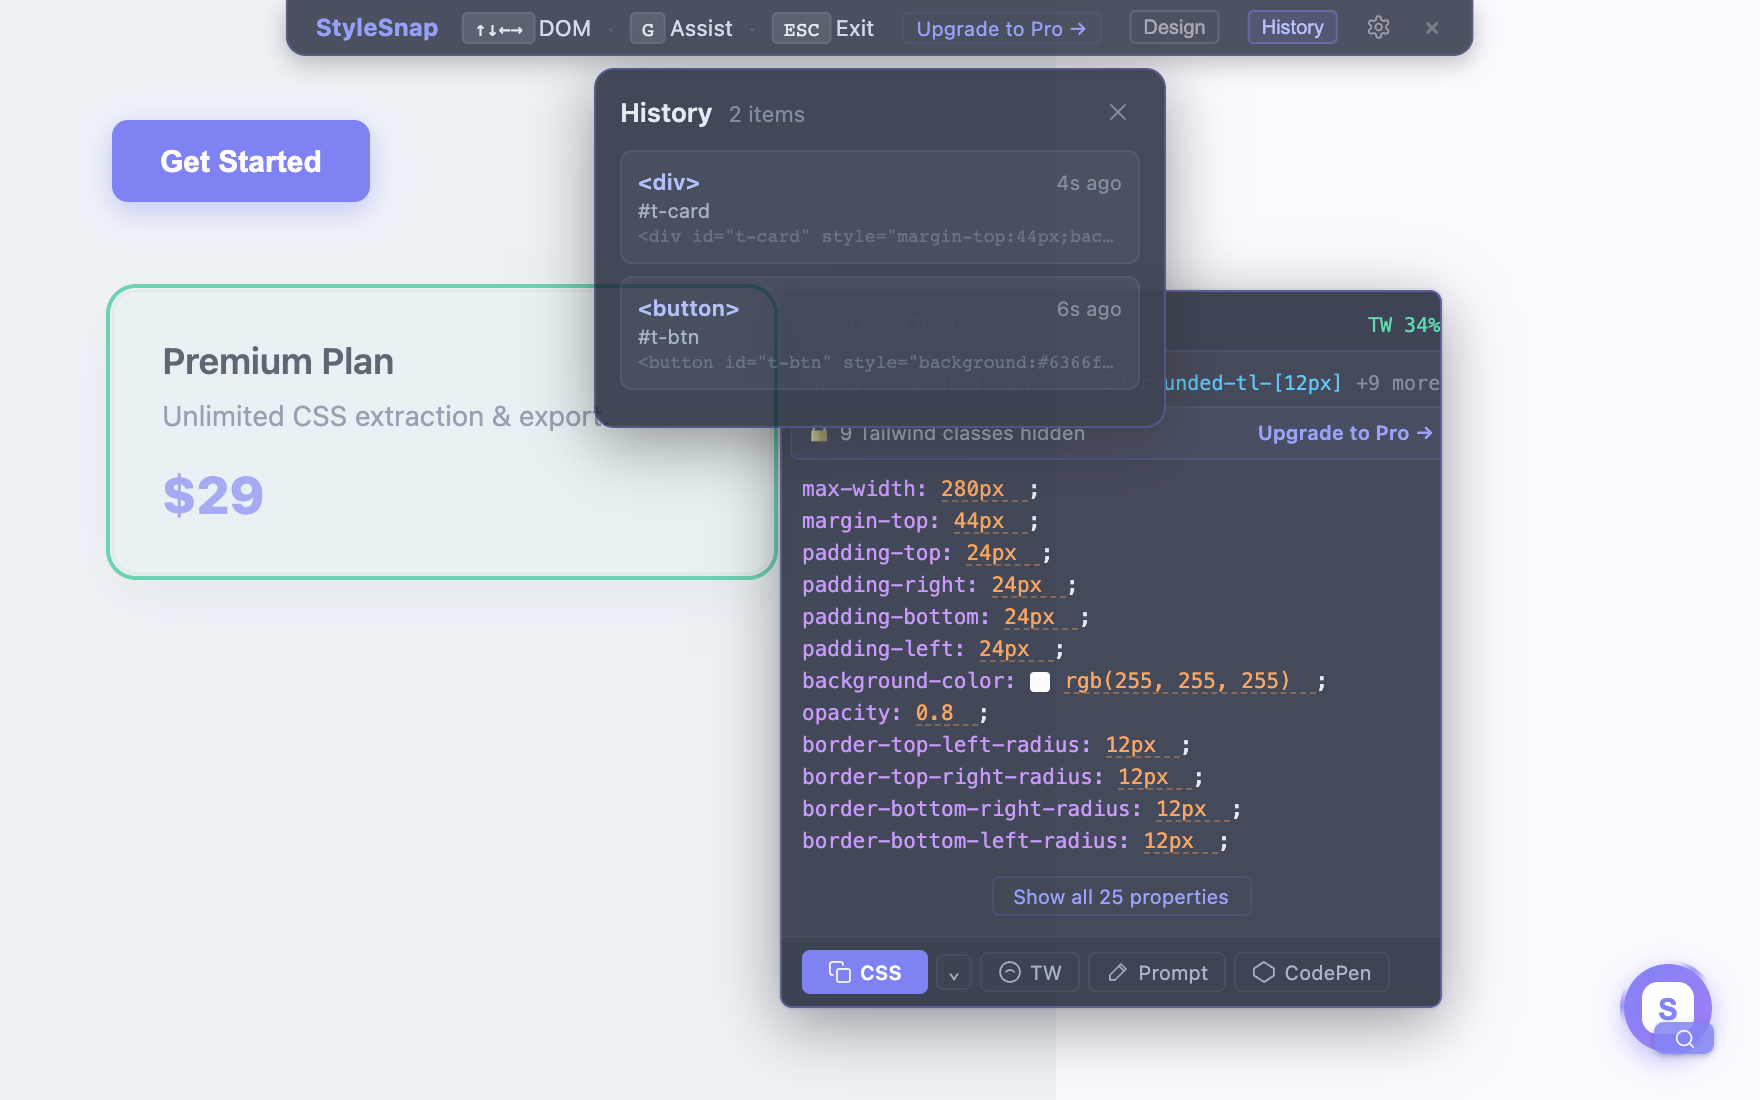
Task: Click Exit in the StyleSnap toolbar
Action: (x=823, y=28)
